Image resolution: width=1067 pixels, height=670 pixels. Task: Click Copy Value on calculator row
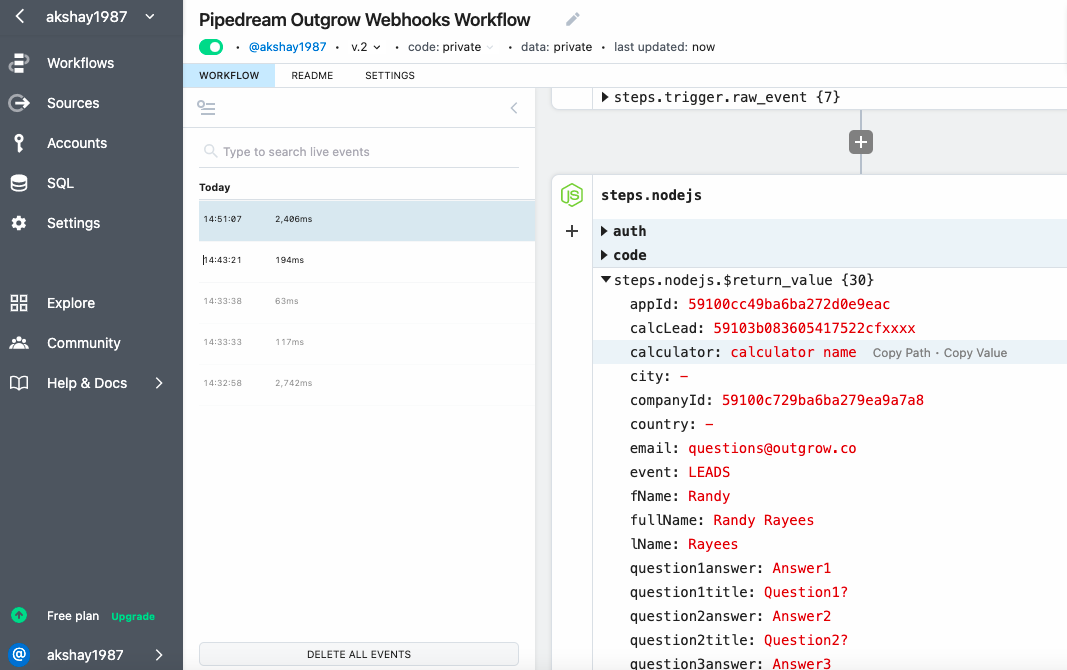pos(975,353)
